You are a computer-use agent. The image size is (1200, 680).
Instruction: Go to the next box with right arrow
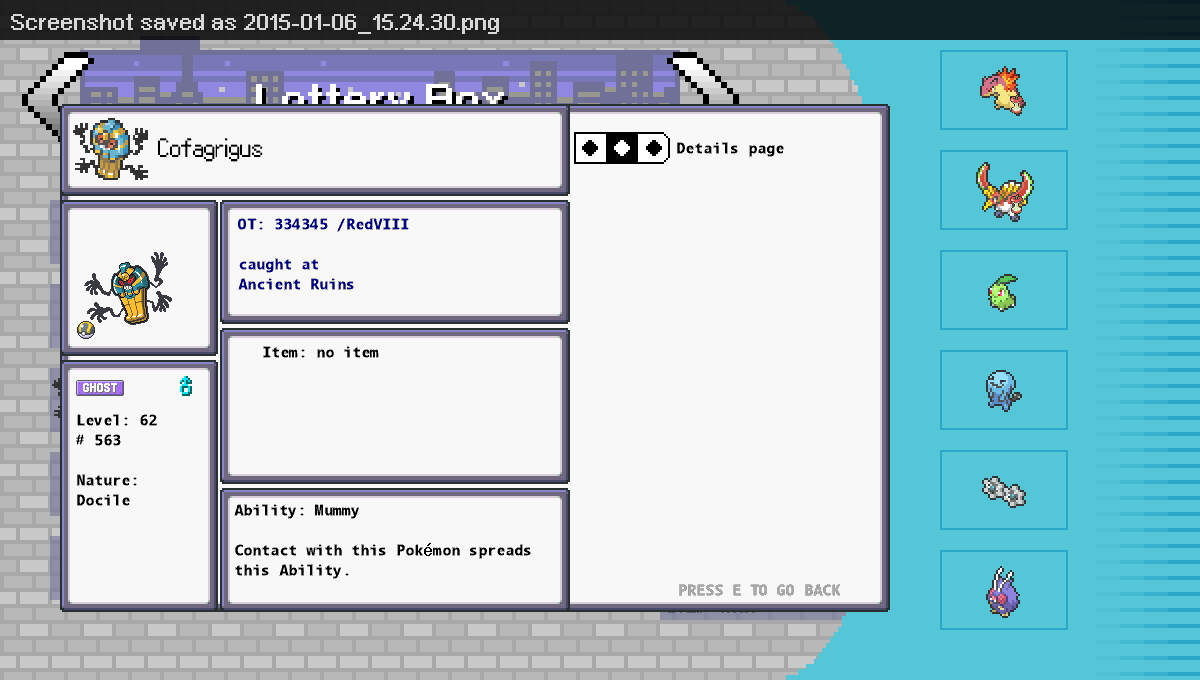[x=705, y=80]
